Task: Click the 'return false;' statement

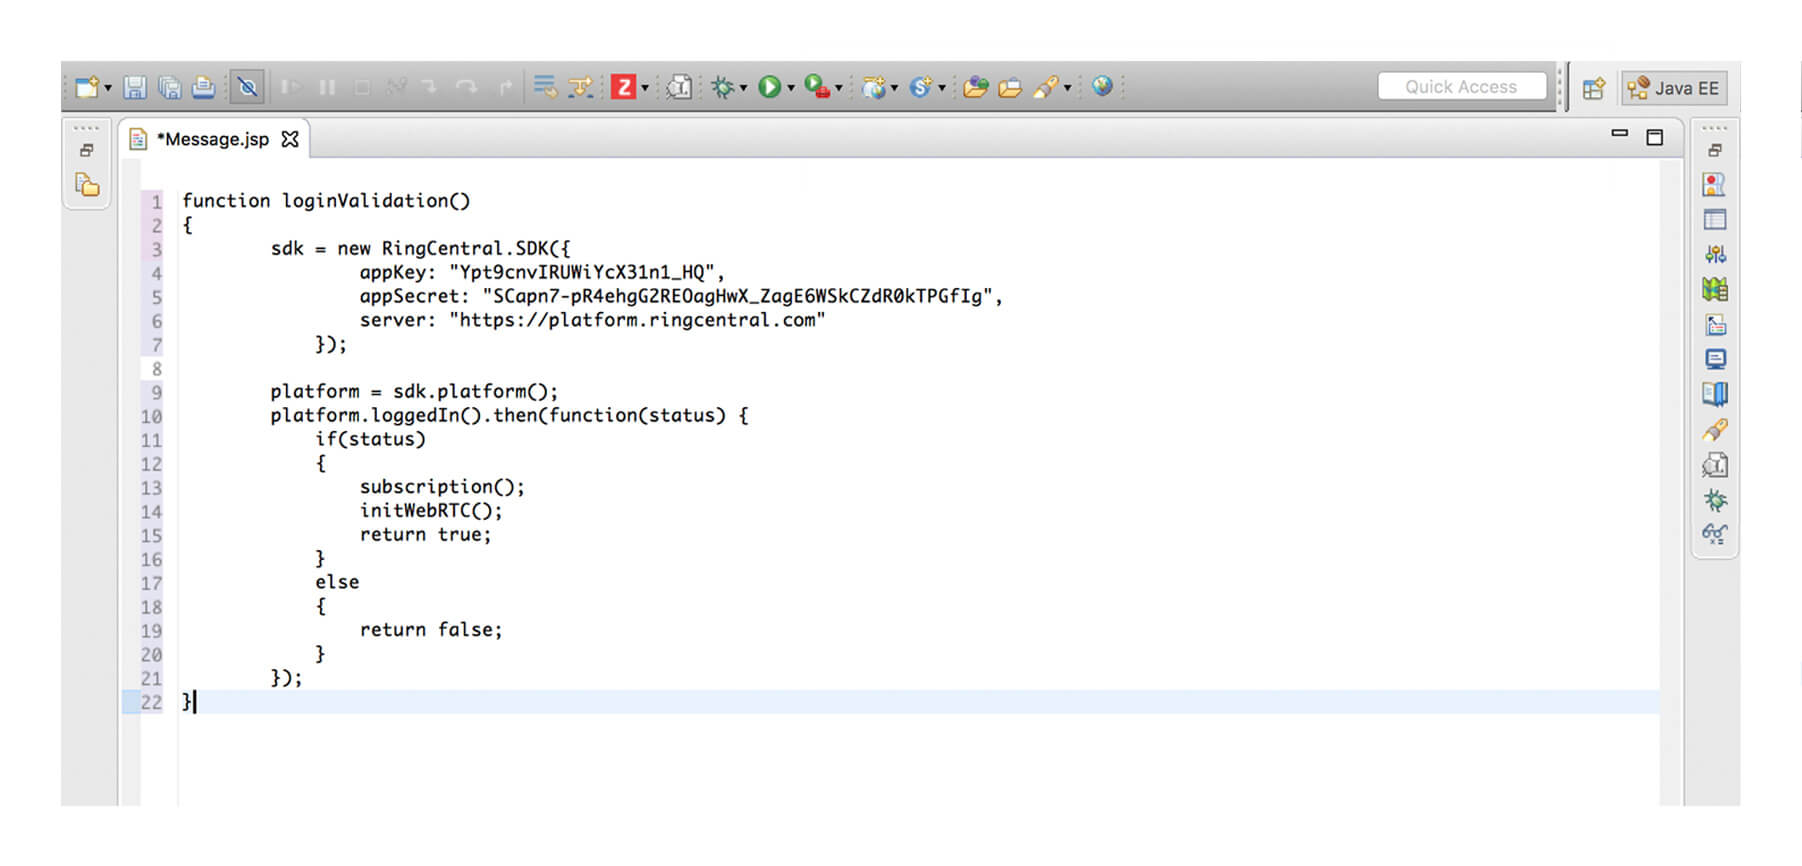Action: (431, 630)
